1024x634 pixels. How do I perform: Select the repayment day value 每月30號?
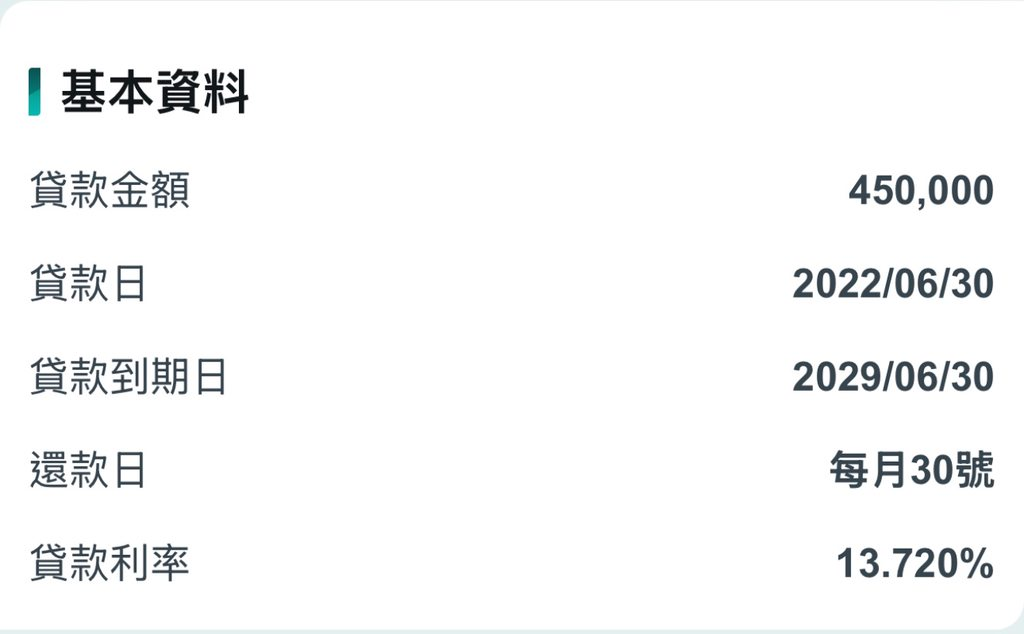coord(911,471)
